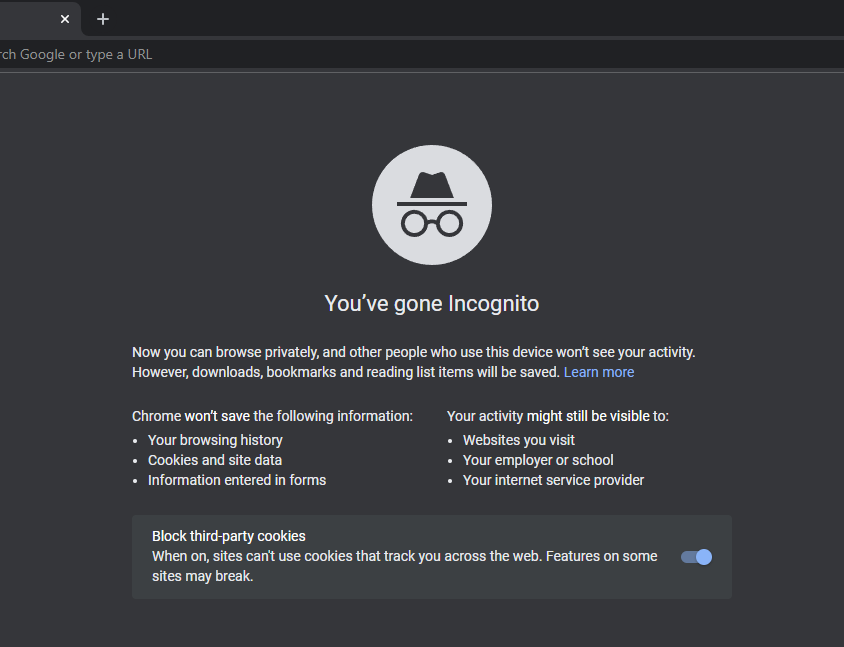Viewport: 844px width, 647px height.
Task: Close the Incognito tab with the X
Action: point(65,18)
